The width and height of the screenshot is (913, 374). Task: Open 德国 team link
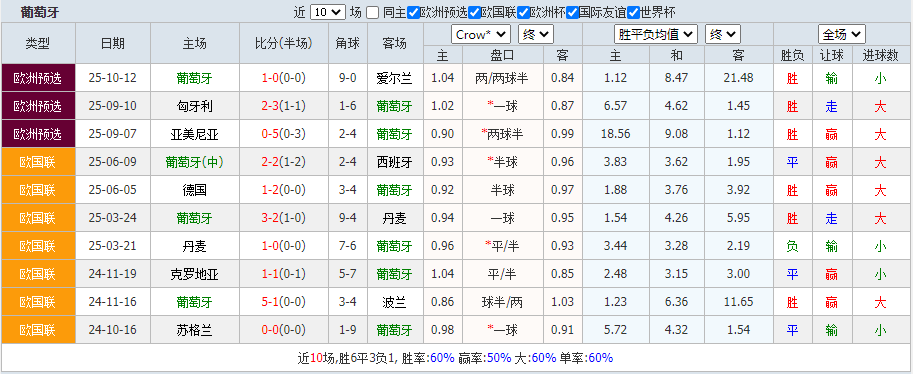point(194,190)
